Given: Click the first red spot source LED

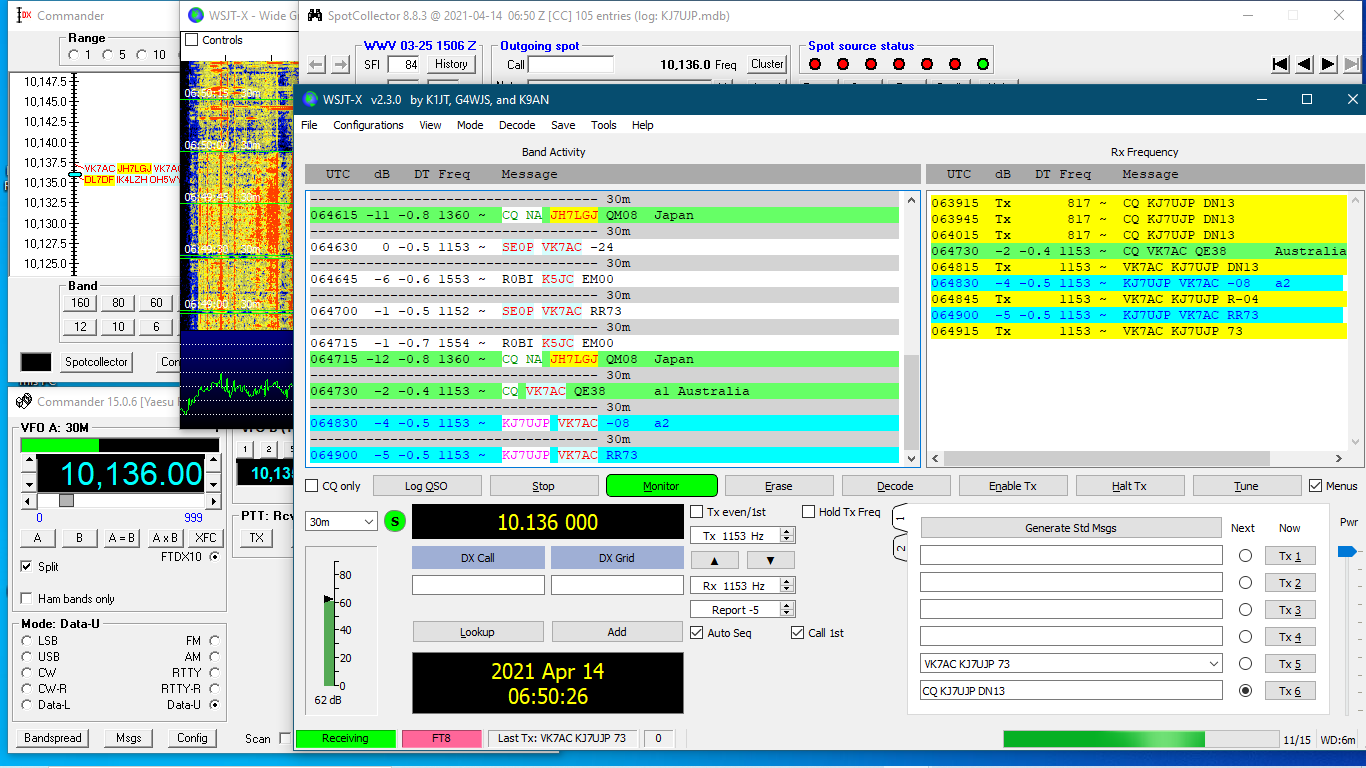Looking at the screenshot, I should click(815, 64).
